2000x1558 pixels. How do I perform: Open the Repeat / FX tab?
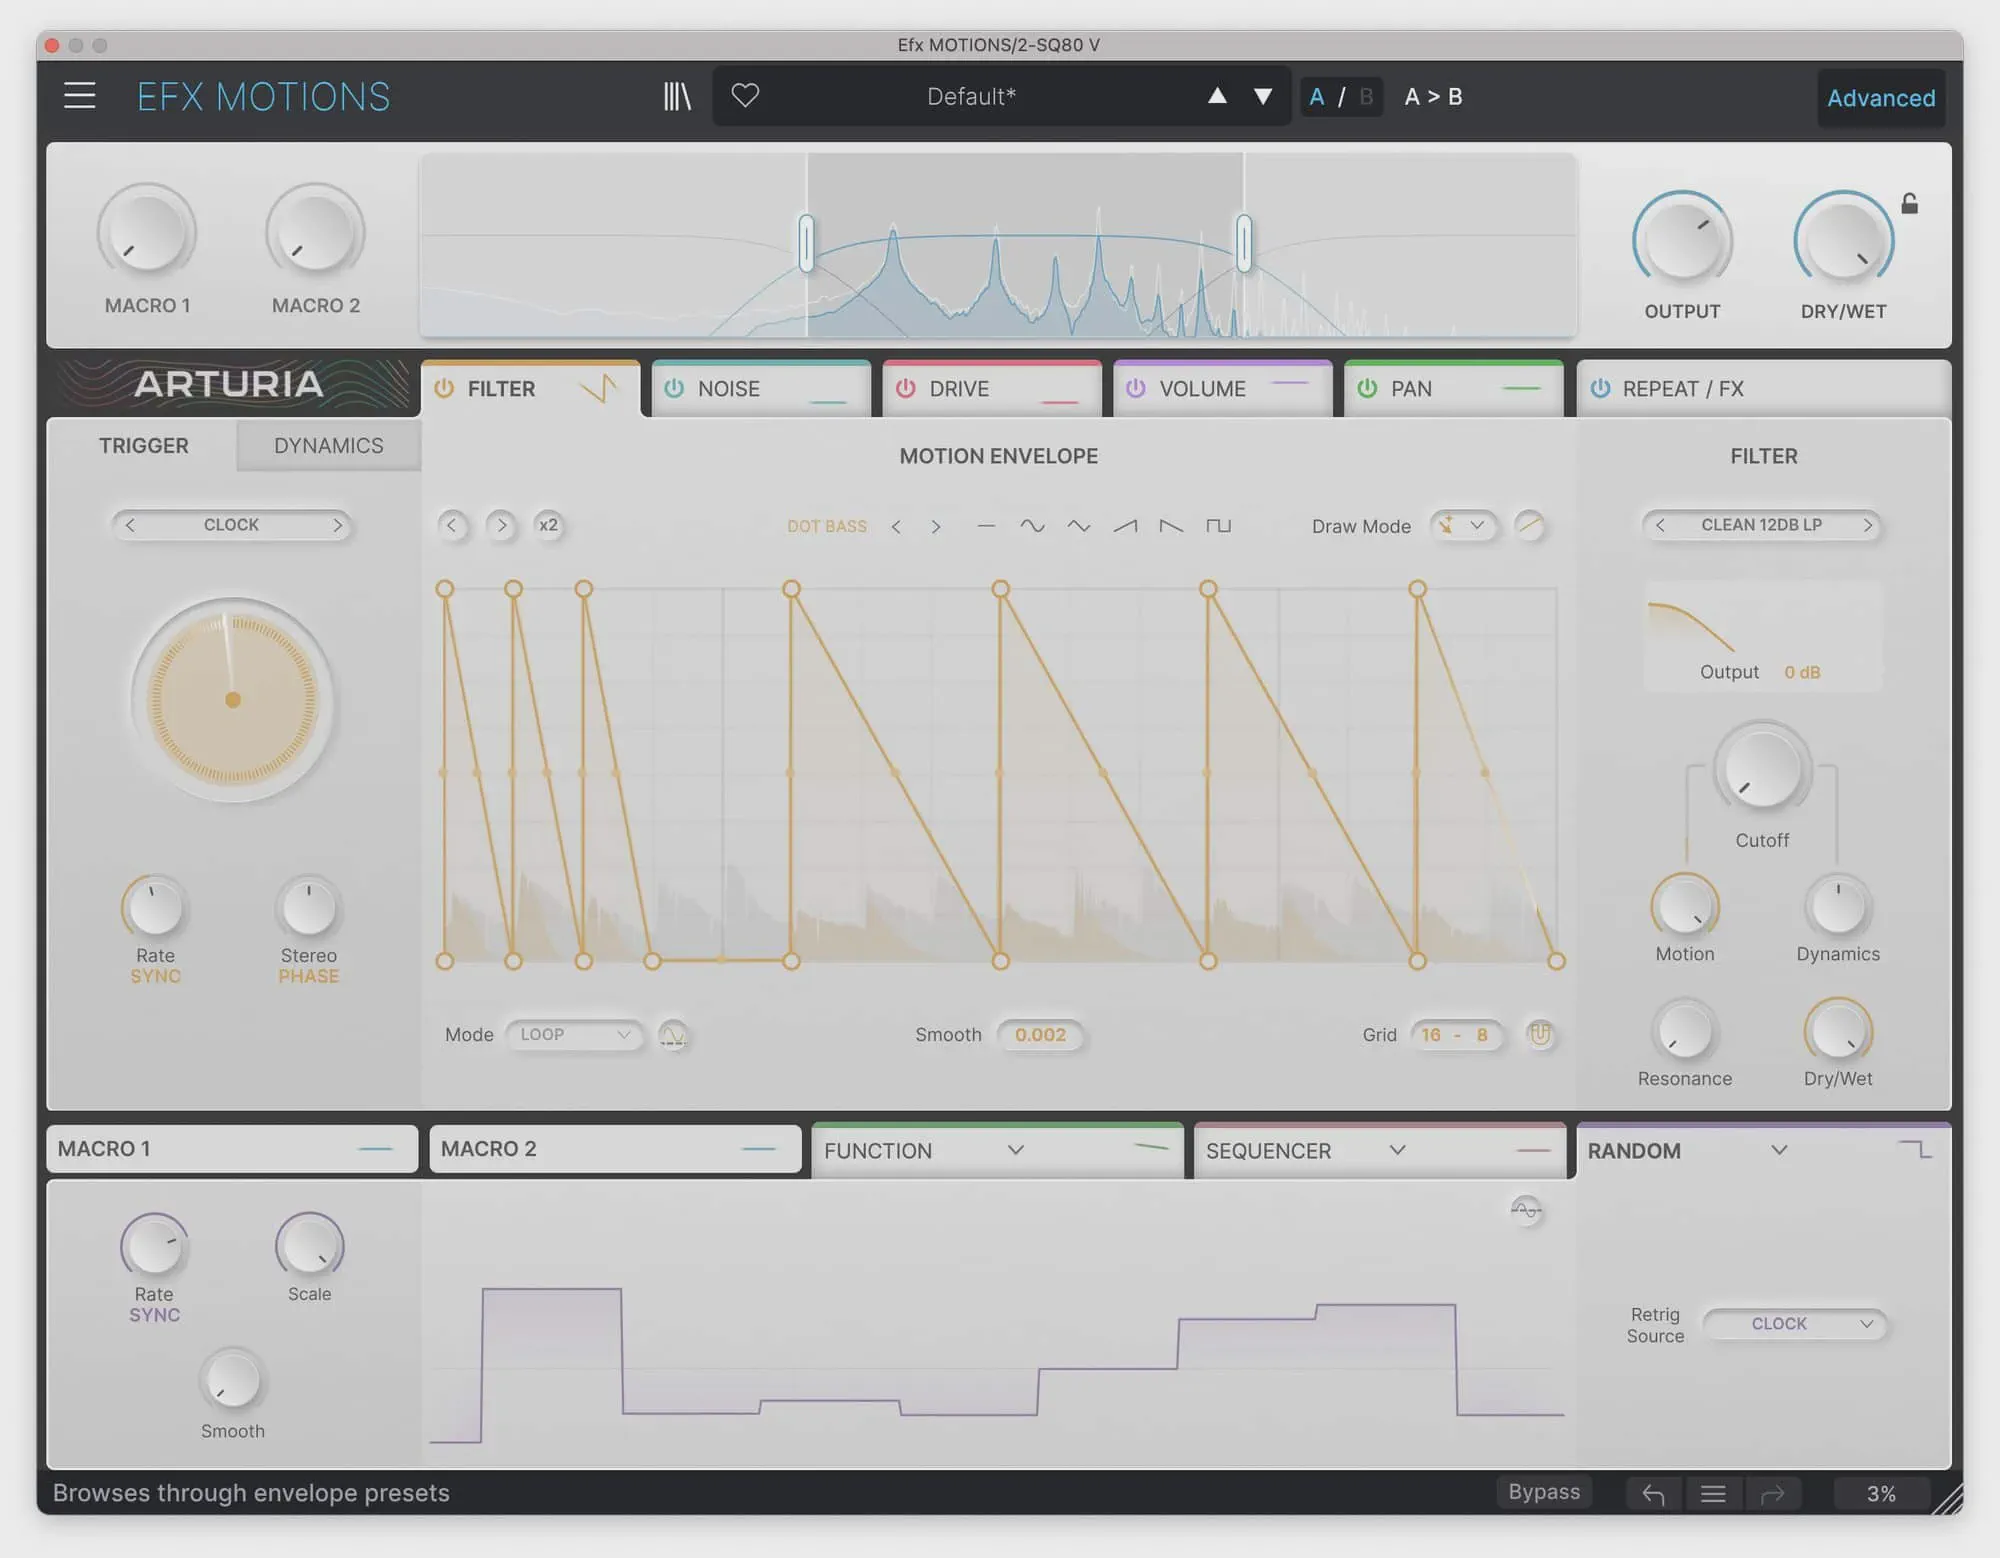point(1681,388)
